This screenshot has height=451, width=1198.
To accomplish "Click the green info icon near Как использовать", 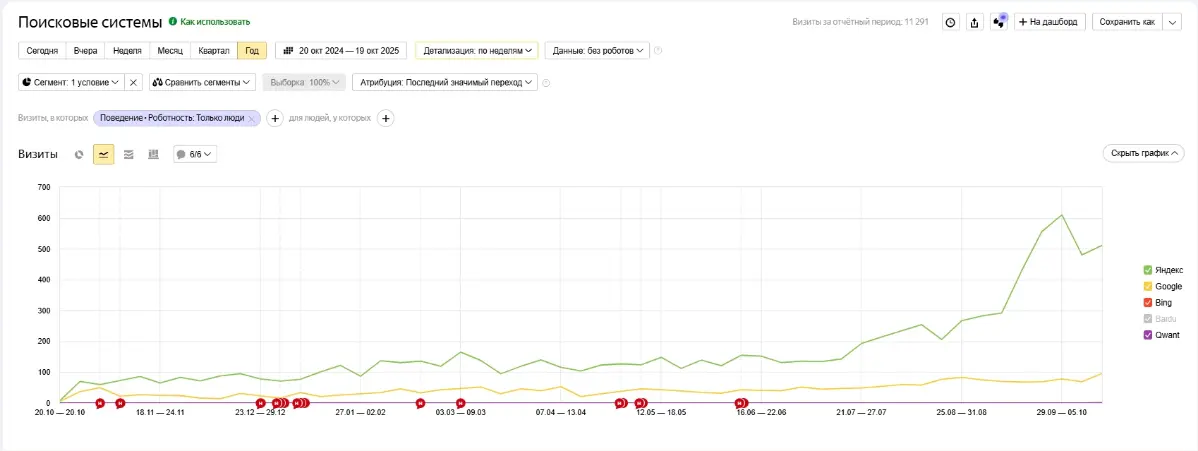I will click(173, 22).
